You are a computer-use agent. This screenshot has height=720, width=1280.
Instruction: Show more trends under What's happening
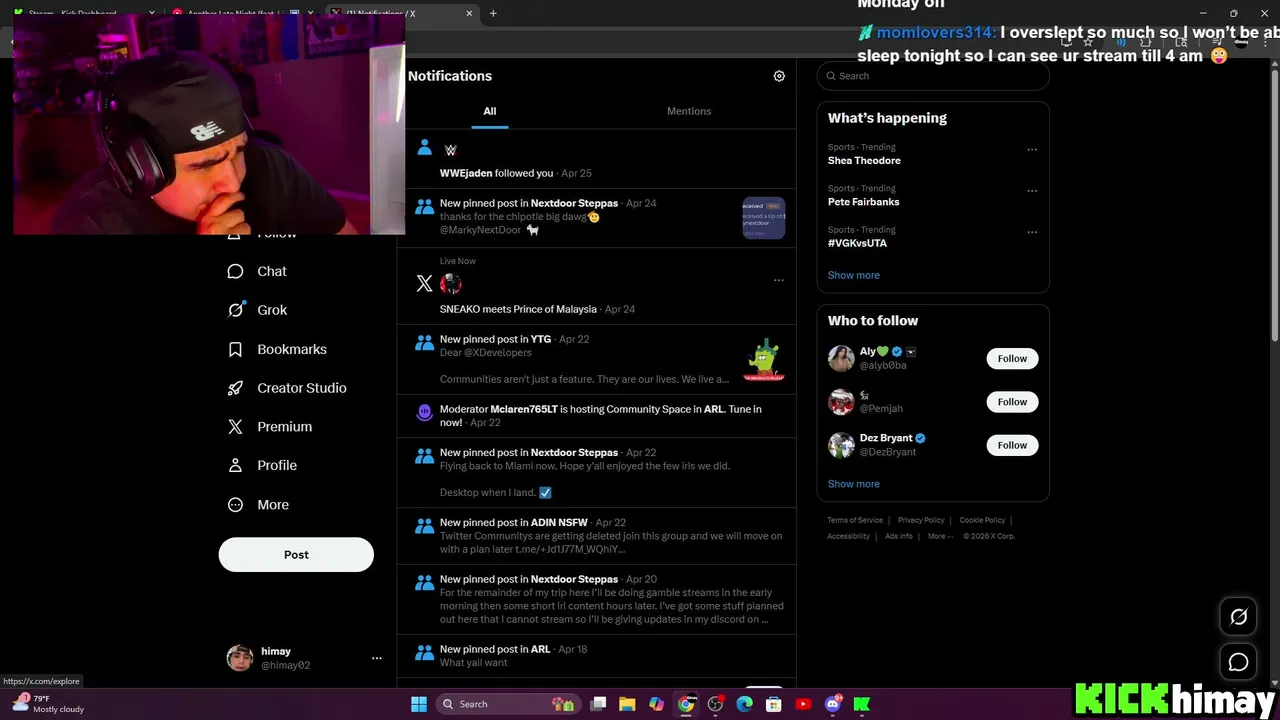click(x=854, y=275)
